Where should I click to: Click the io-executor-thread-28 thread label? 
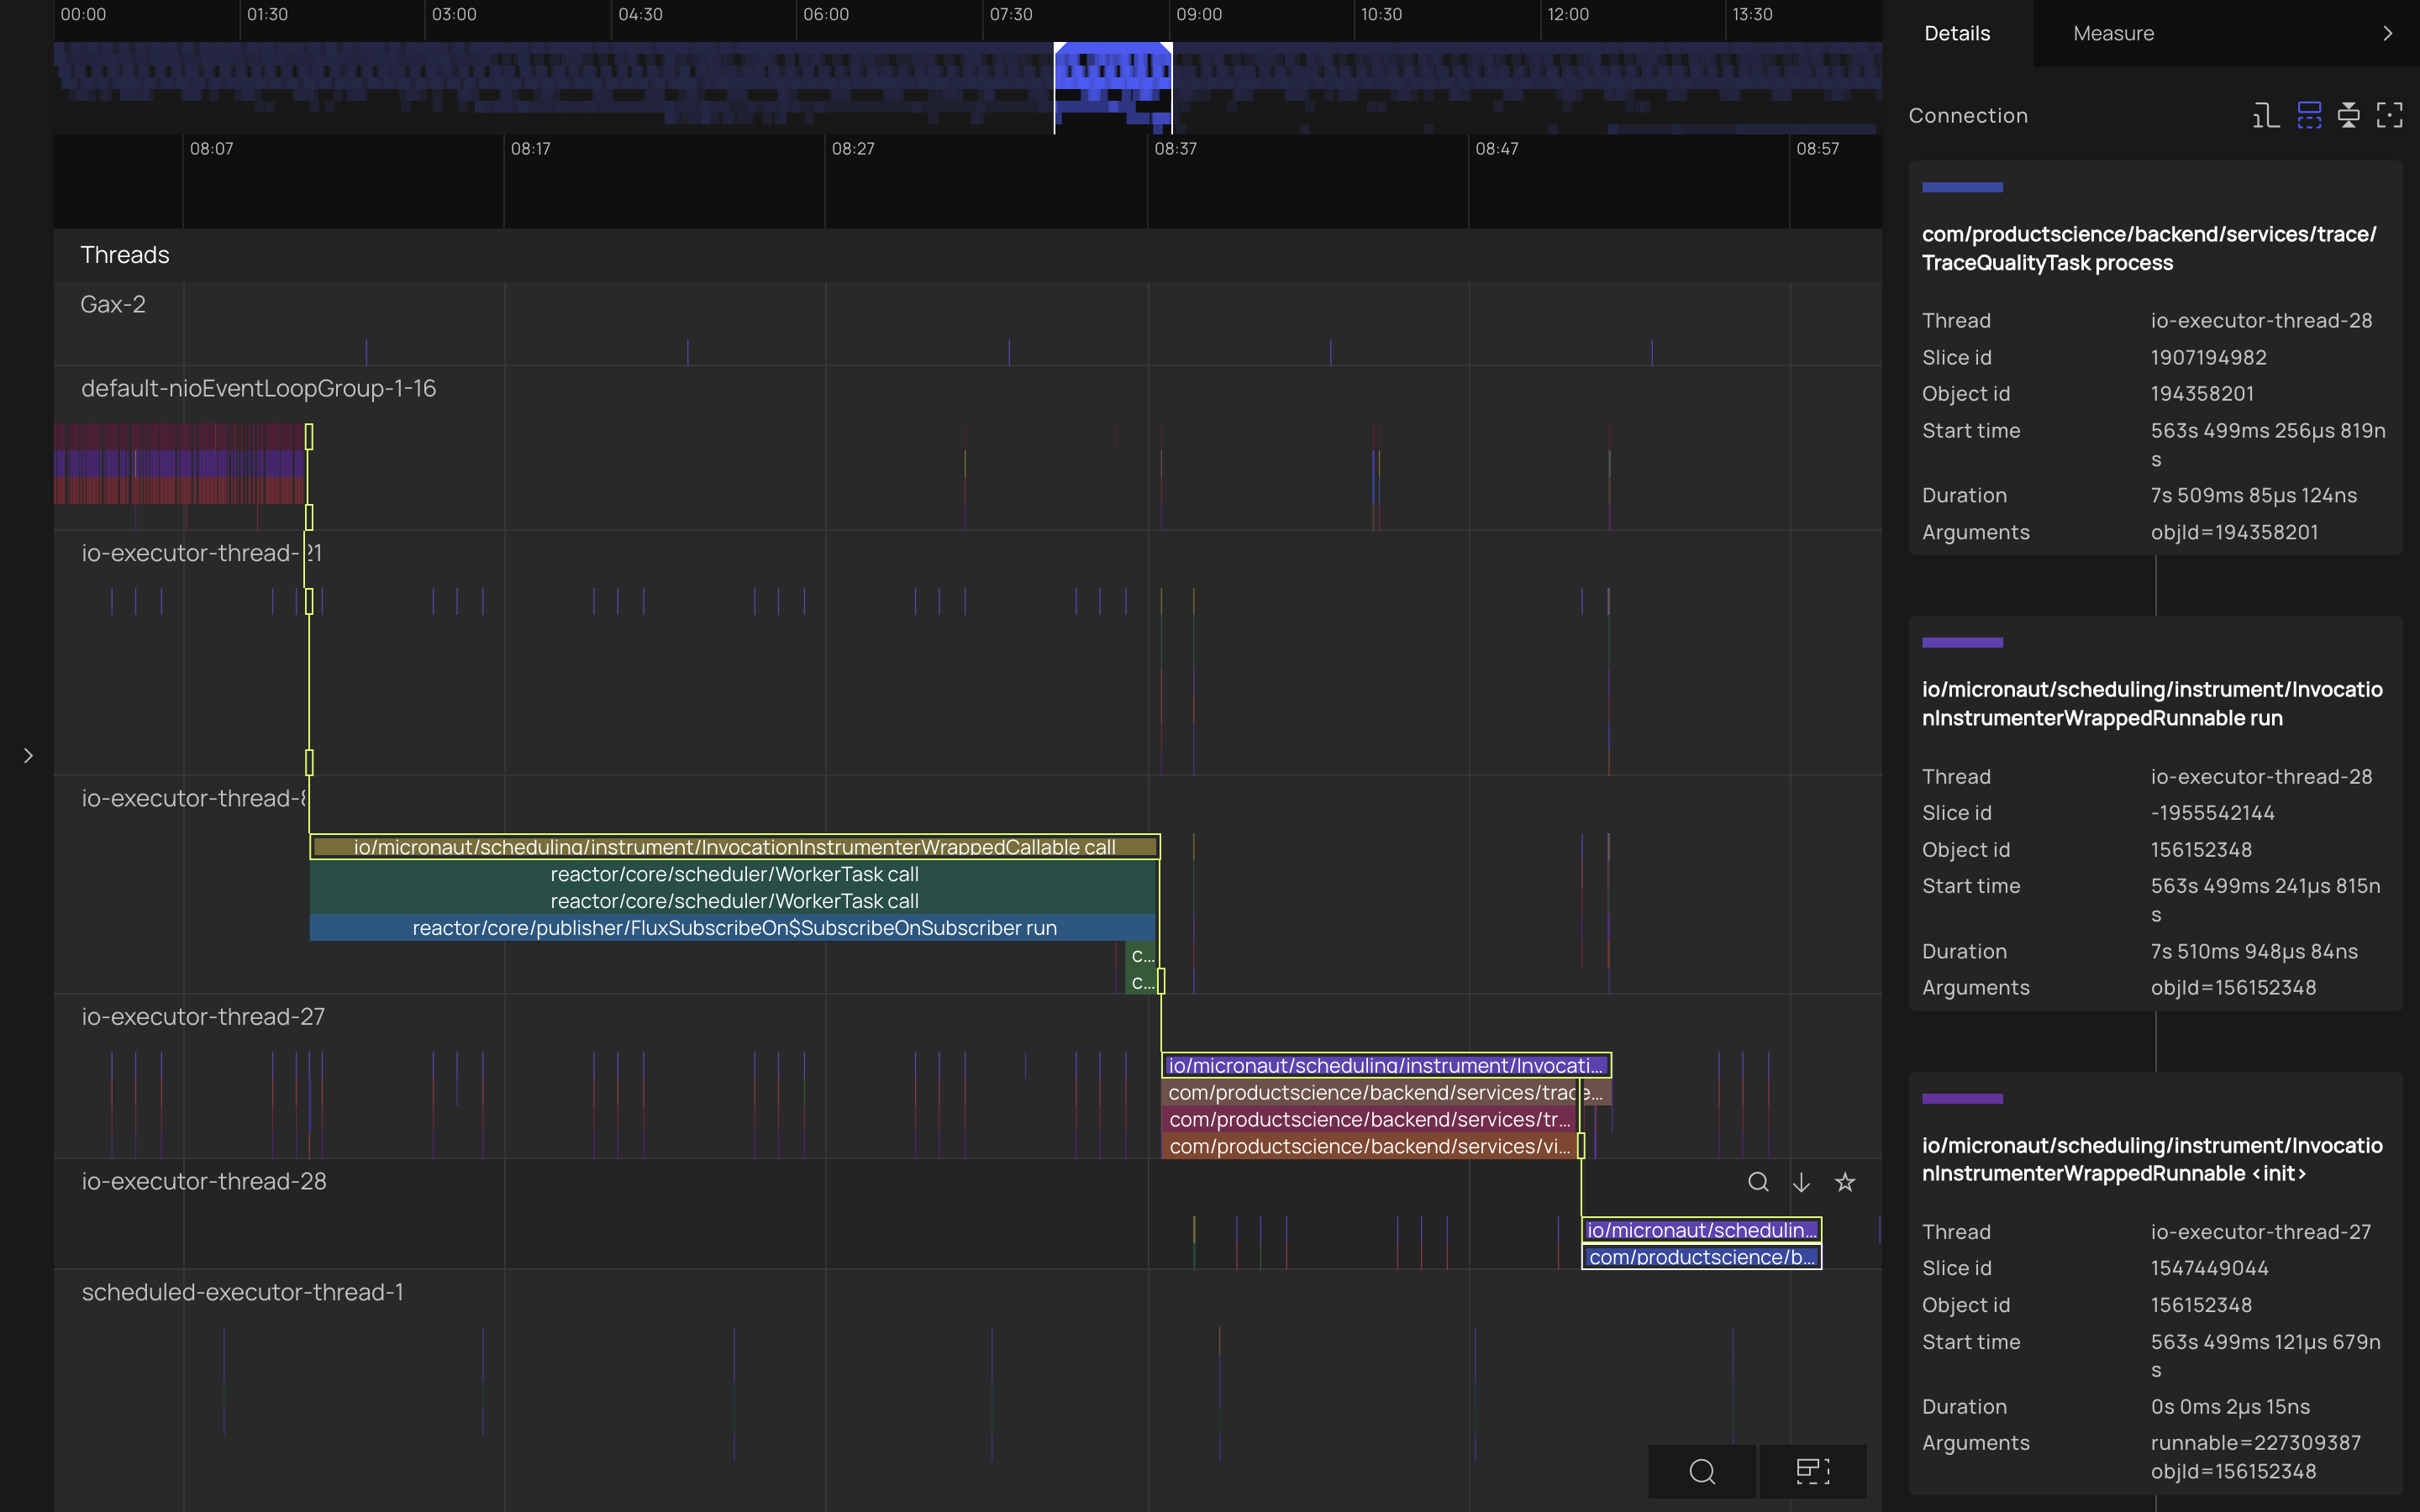(x=204, y=1181)
